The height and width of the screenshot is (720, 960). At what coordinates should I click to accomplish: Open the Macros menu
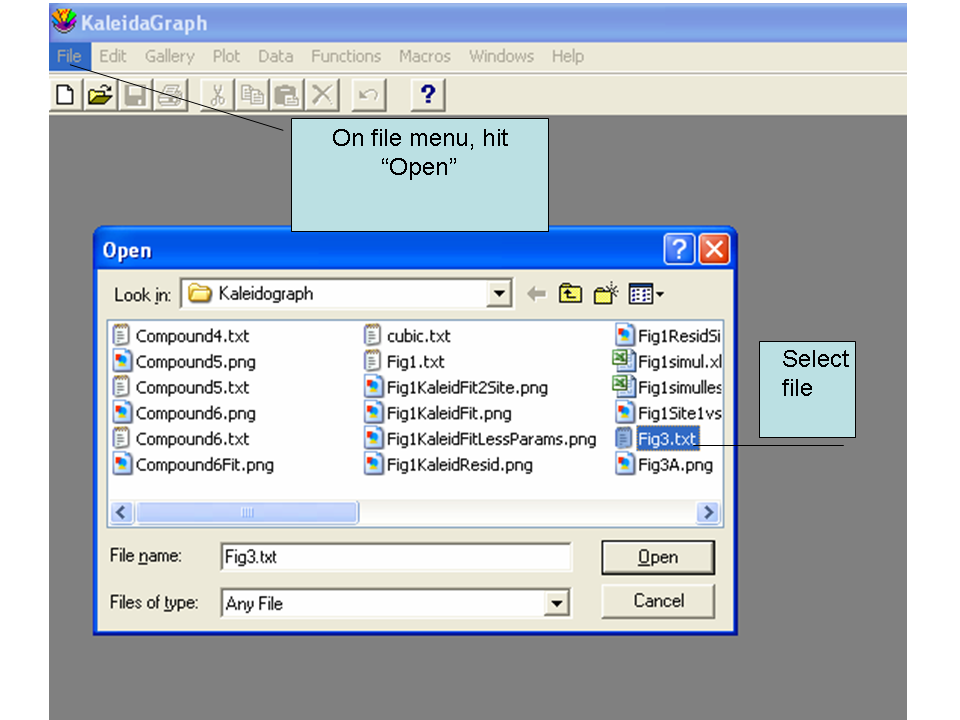point(425,56)
